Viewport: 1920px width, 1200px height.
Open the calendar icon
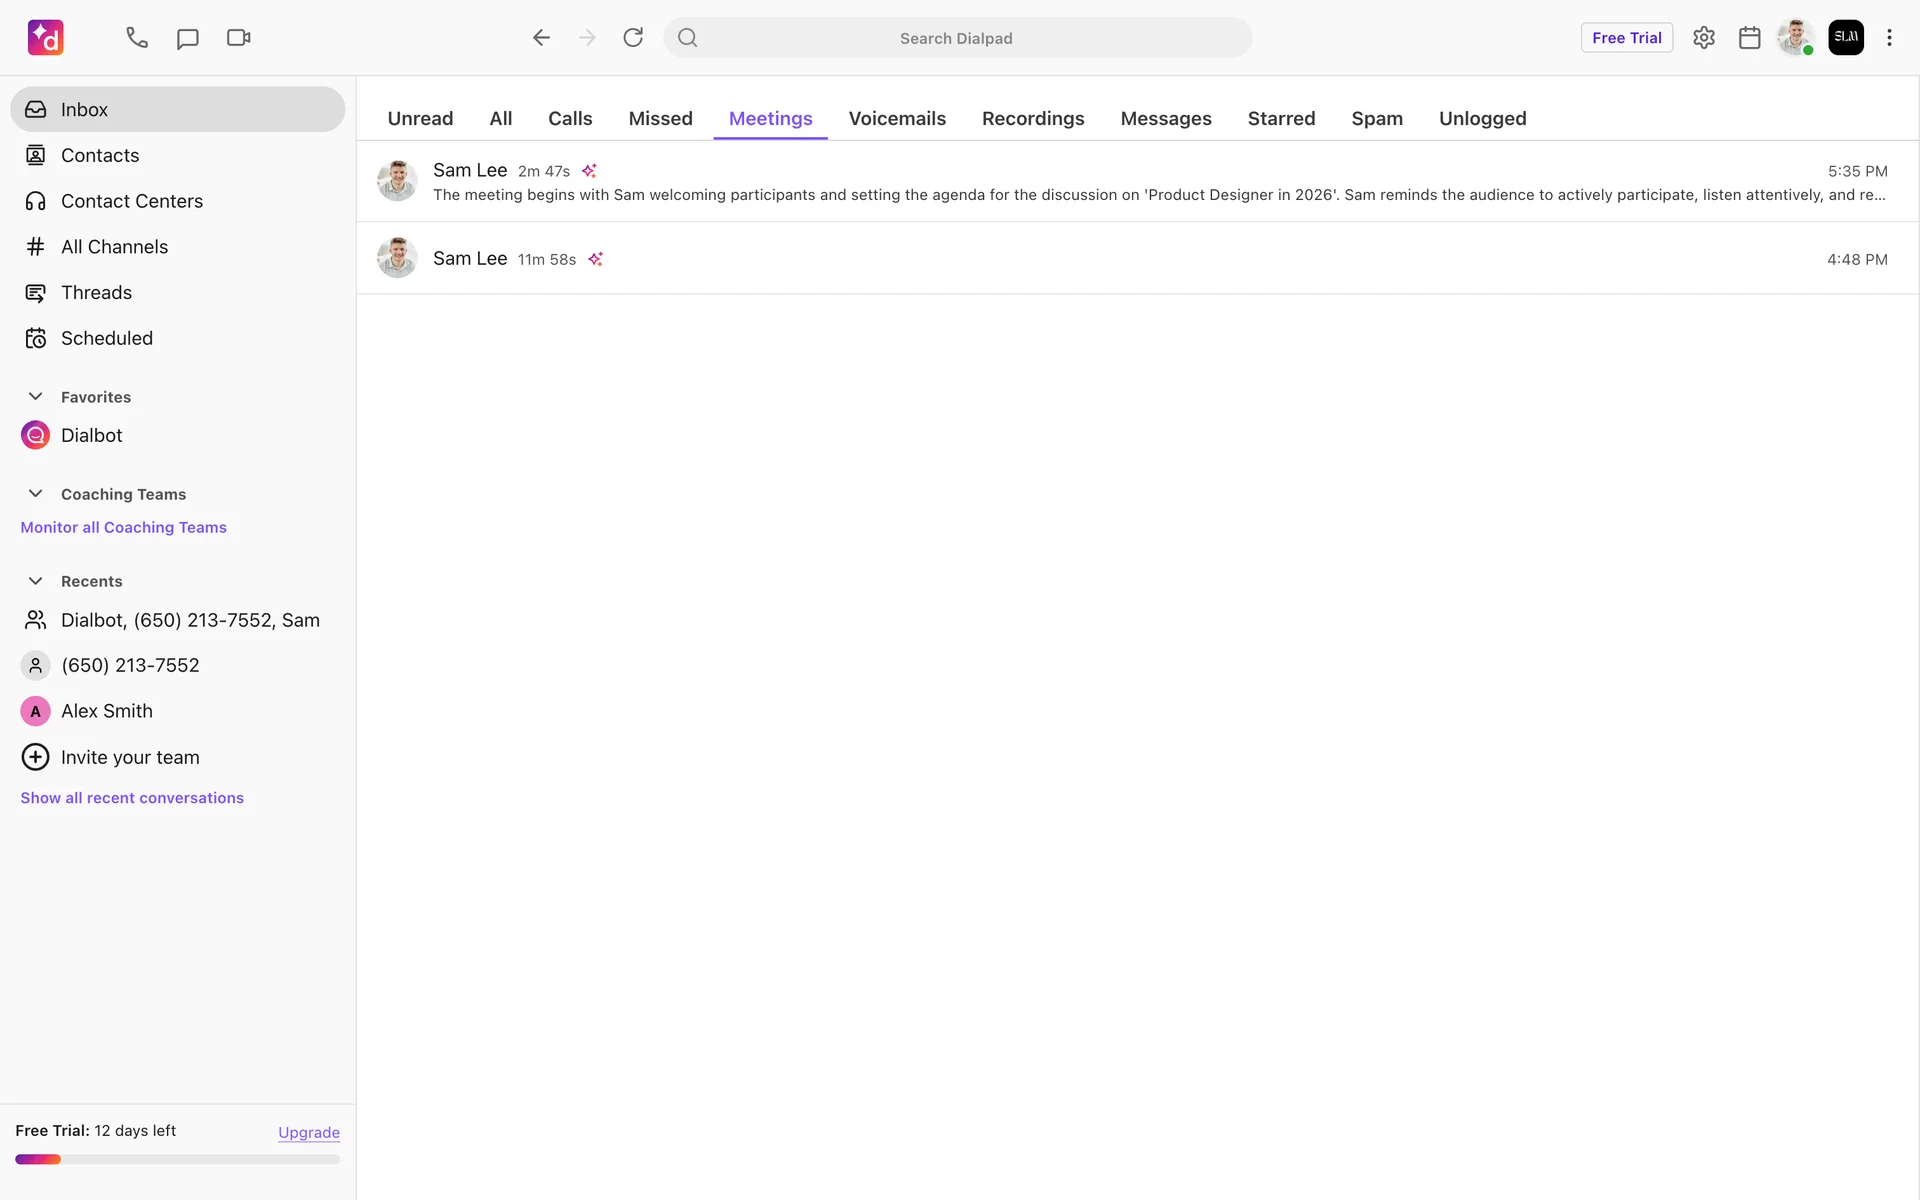pyautogui.click(x=1749, y=38)
